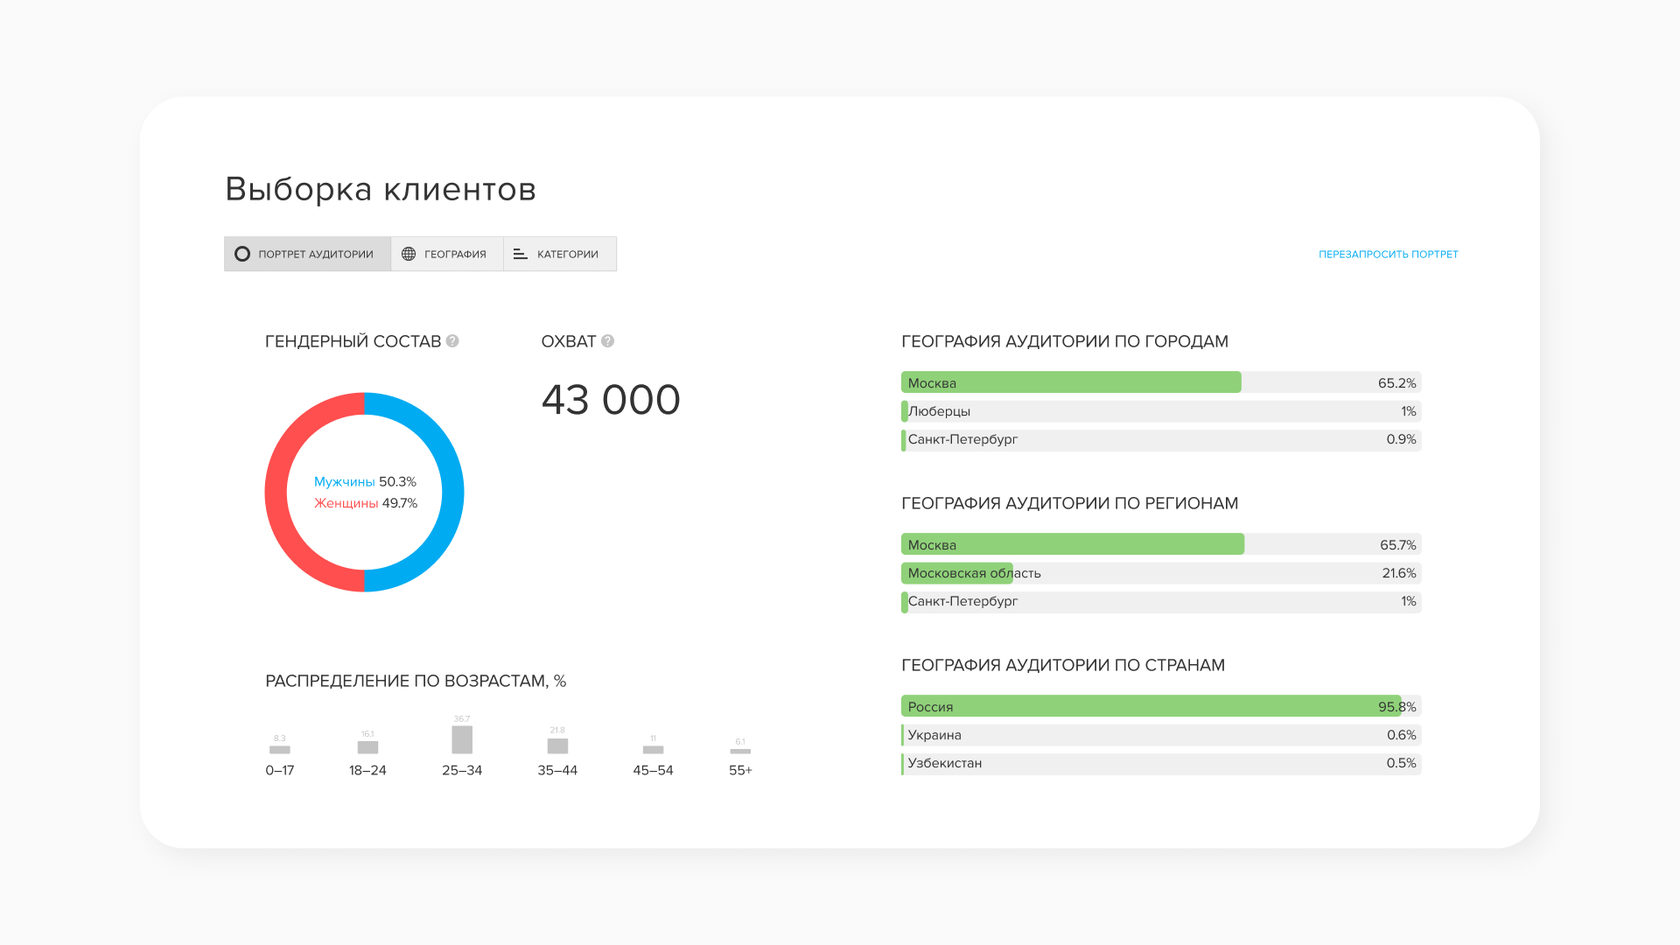Click the globe icon on ГЕОГРАФИЯ tab

408,254
